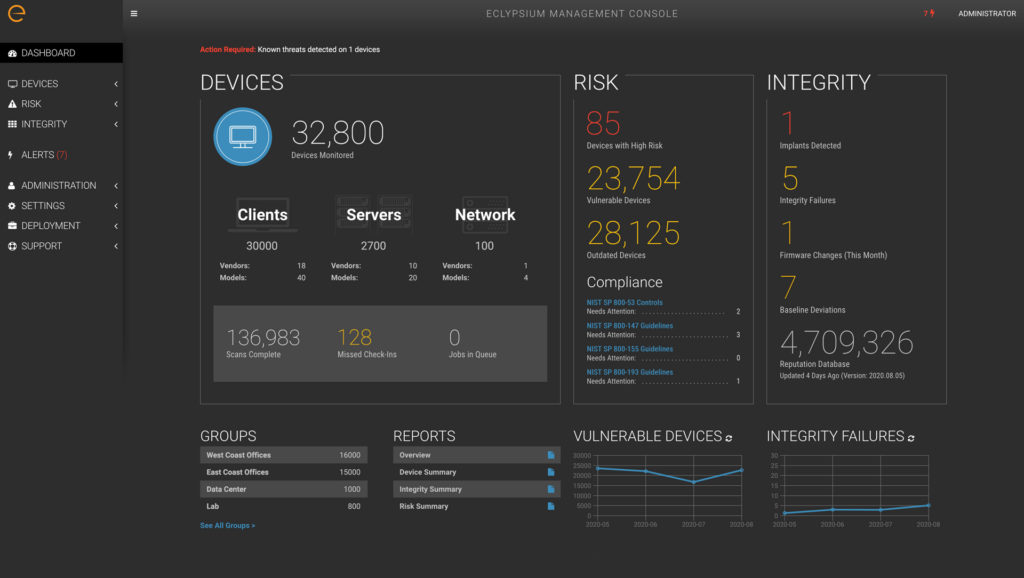Viewport: 1024px width, 578px height.
Task: Go to Dashboard in sidebar
Action: [x=61, y=53]
